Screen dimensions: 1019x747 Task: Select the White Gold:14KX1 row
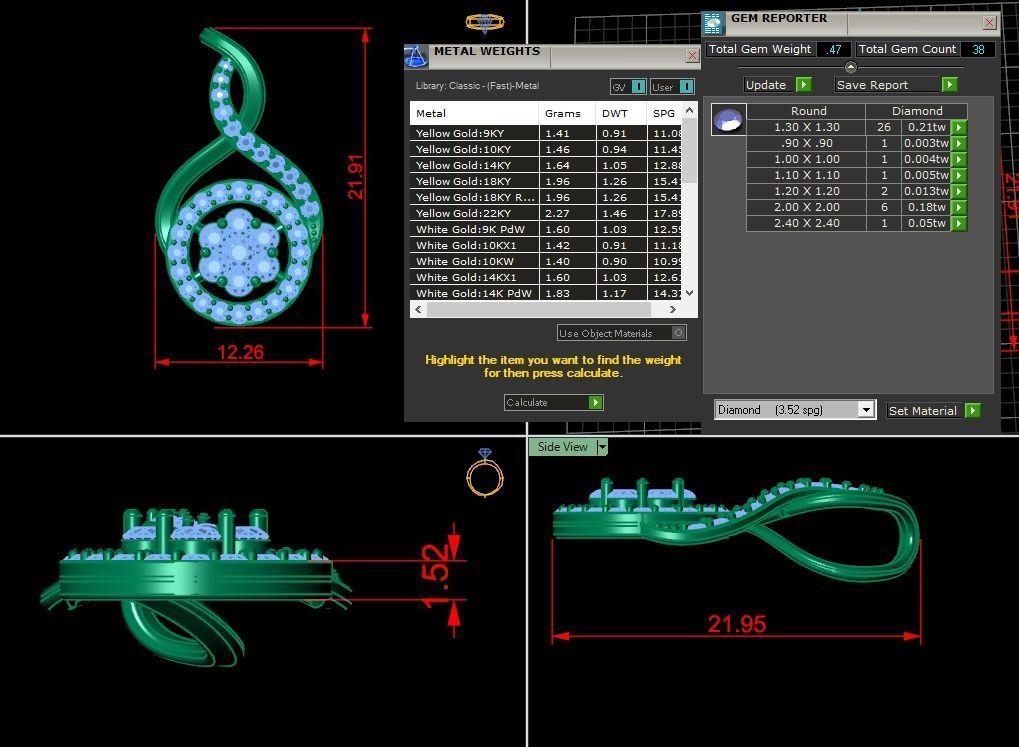coord(546,277)
